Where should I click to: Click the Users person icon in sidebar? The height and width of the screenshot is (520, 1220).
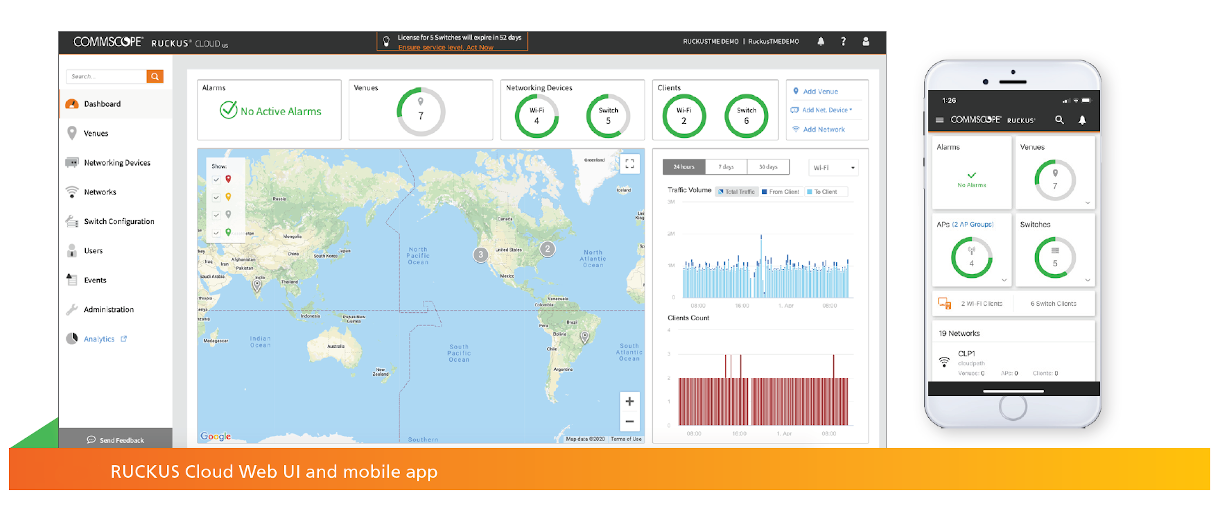pos(72,251)
